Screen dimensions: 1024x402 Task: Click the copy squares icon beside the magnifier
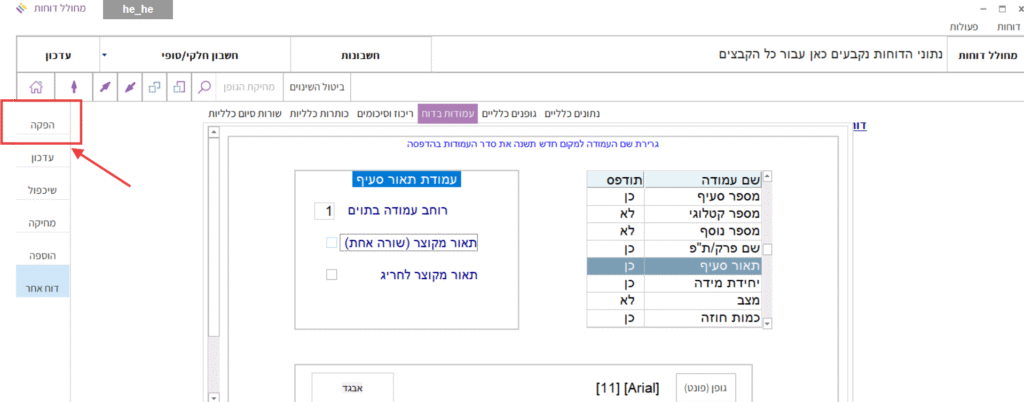click(x=179, y=87)
